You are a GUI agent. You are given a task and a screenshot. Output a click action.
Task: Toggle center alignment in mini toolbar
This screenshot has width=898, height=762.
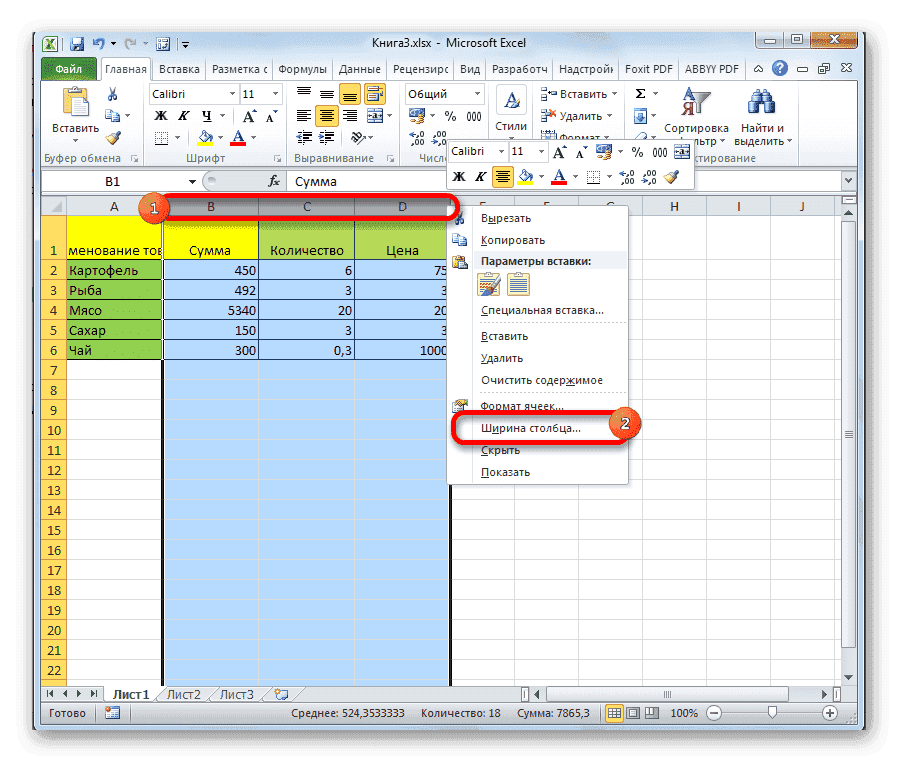click(504, 177)
